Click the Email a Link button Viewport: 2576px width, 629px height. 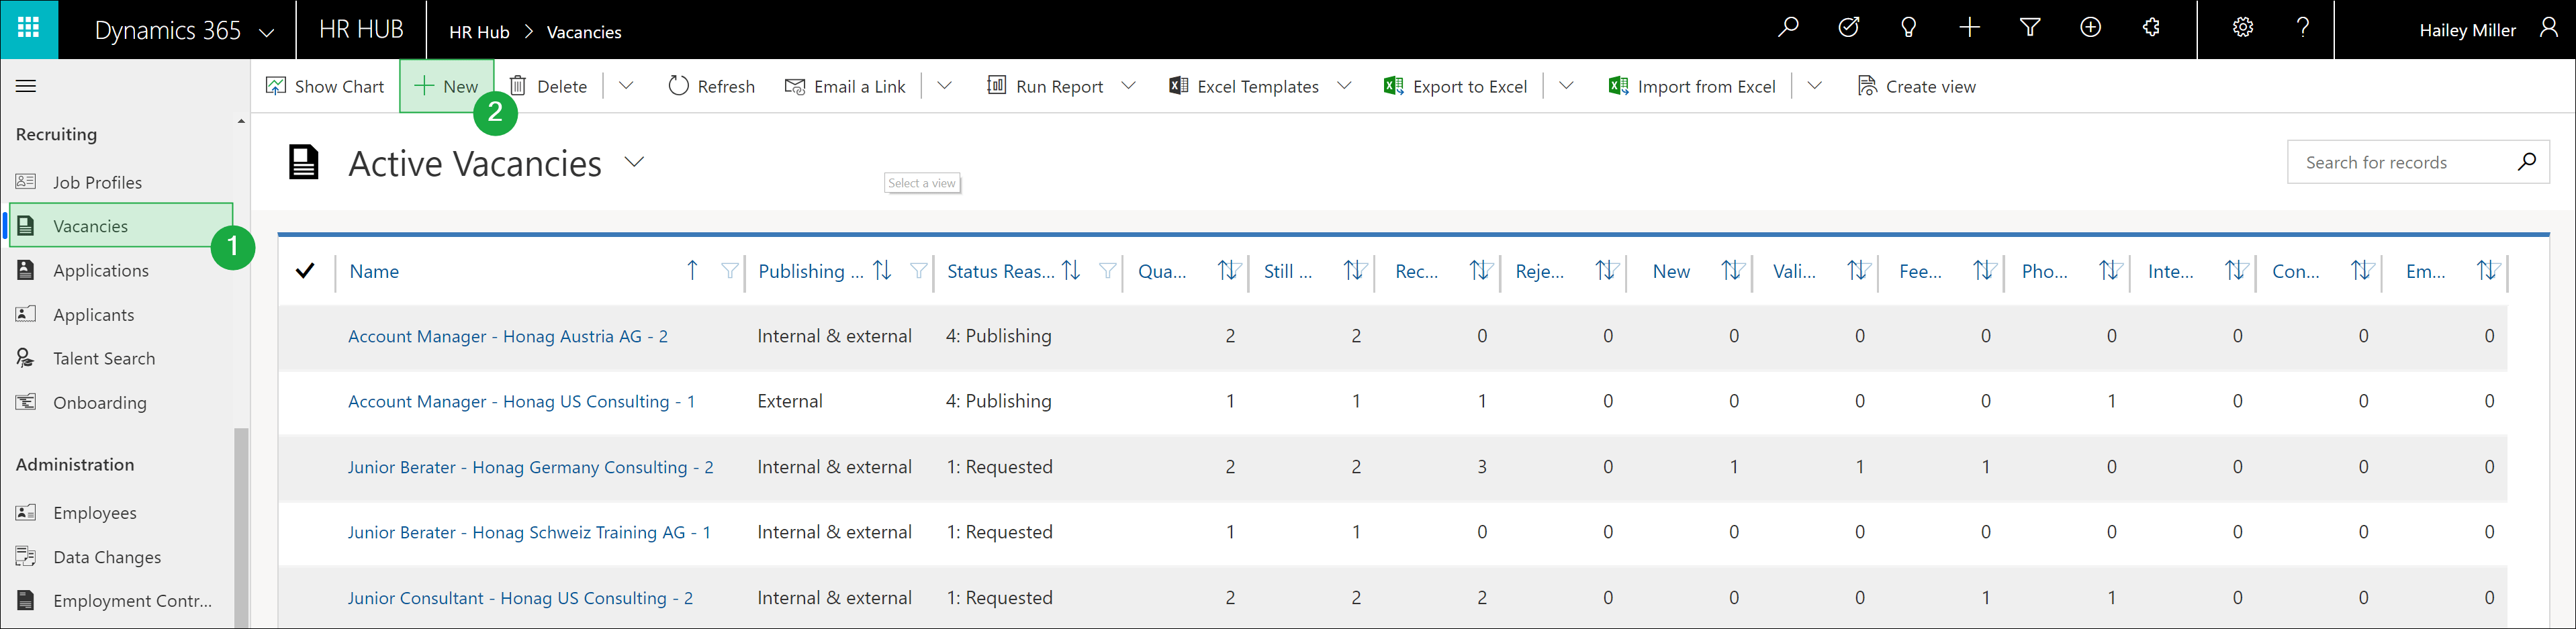tap(845, 86)
